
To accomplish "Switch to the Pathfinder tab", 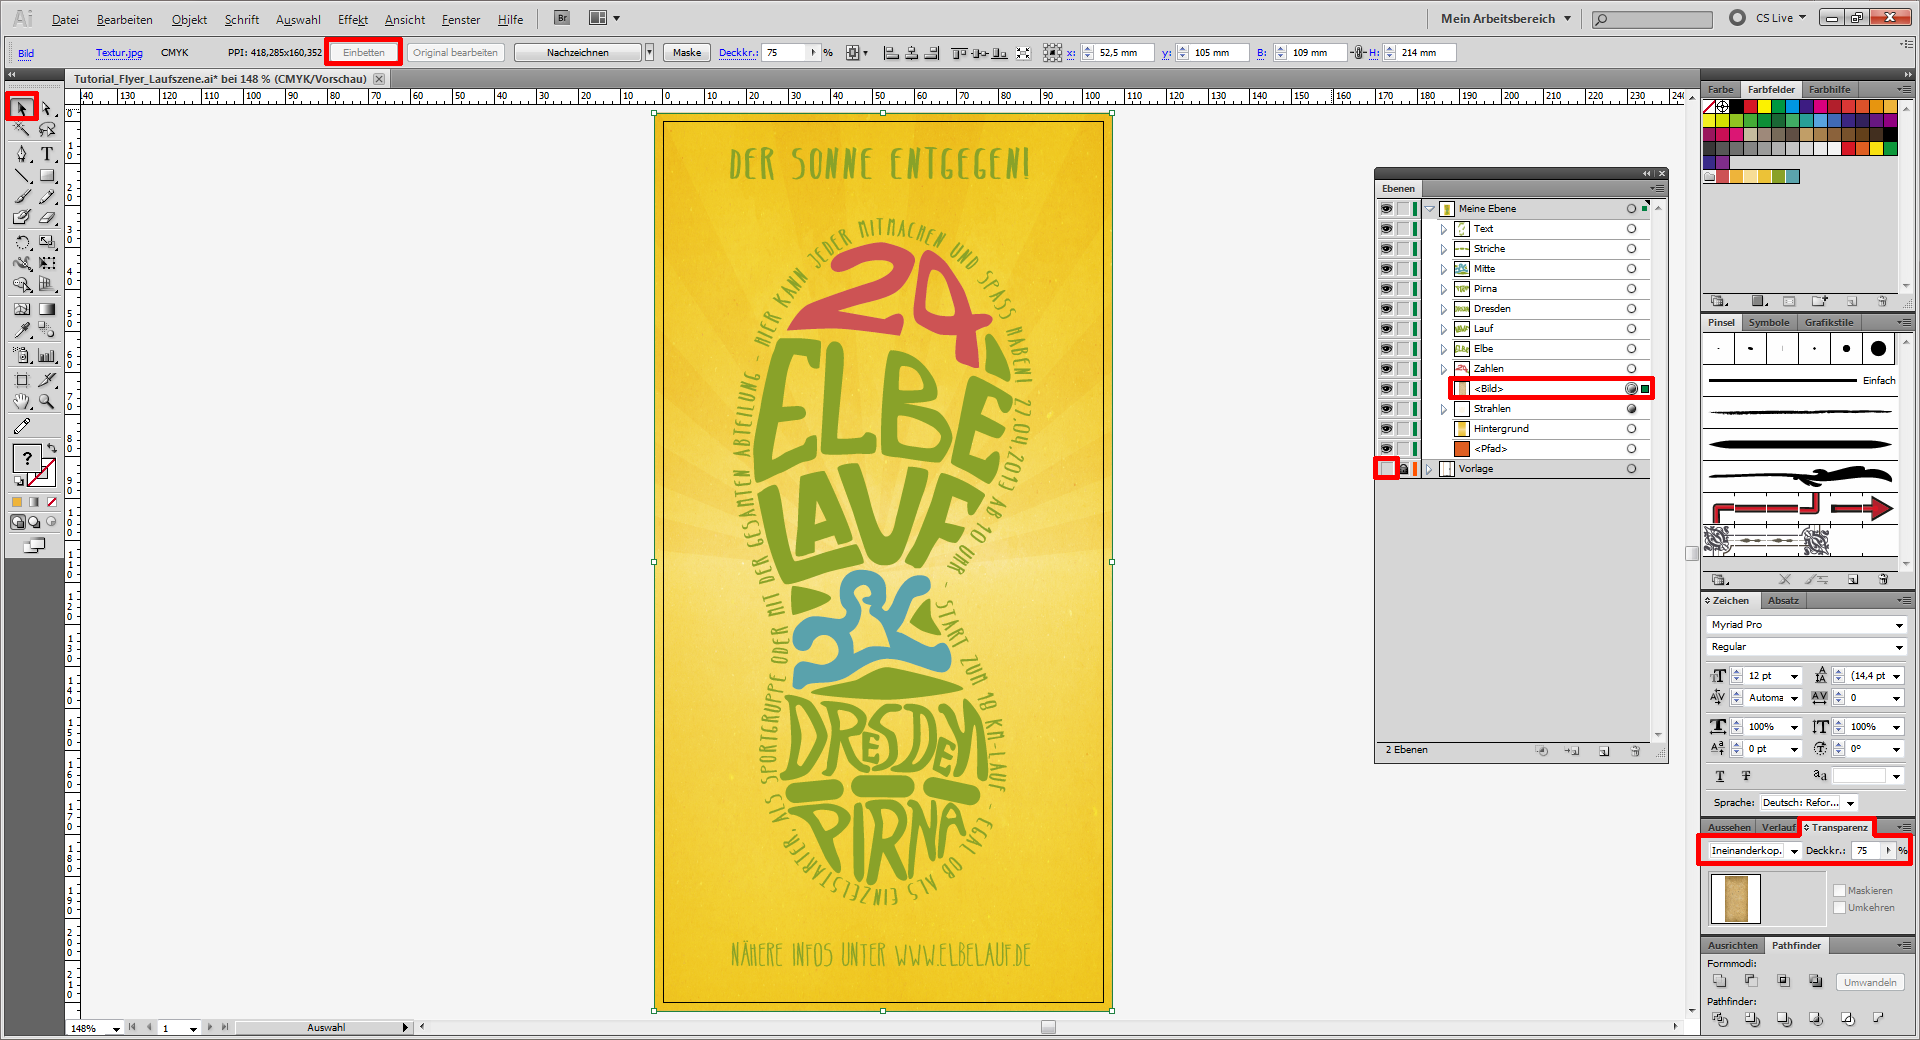I will click(1796, 945).
